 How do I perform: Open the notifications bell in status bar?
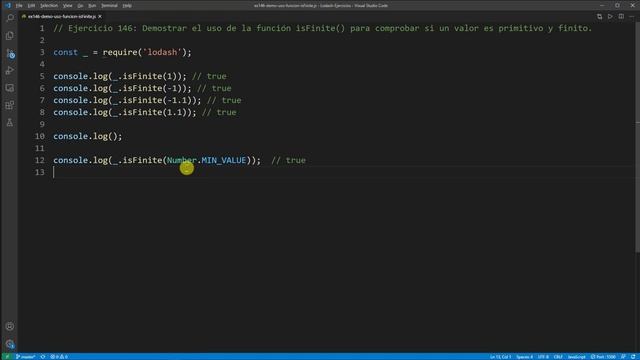[x=633, y=357]
